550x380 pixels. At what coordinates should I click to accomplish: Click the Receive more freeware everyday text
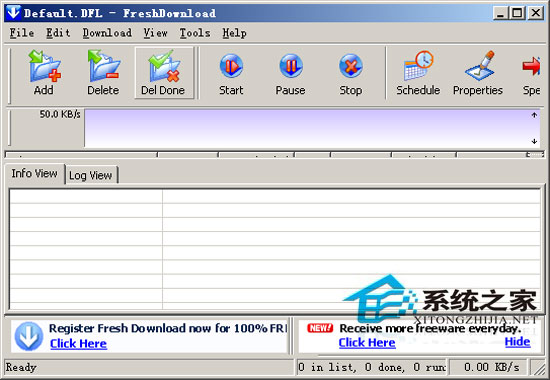point(430,328)
